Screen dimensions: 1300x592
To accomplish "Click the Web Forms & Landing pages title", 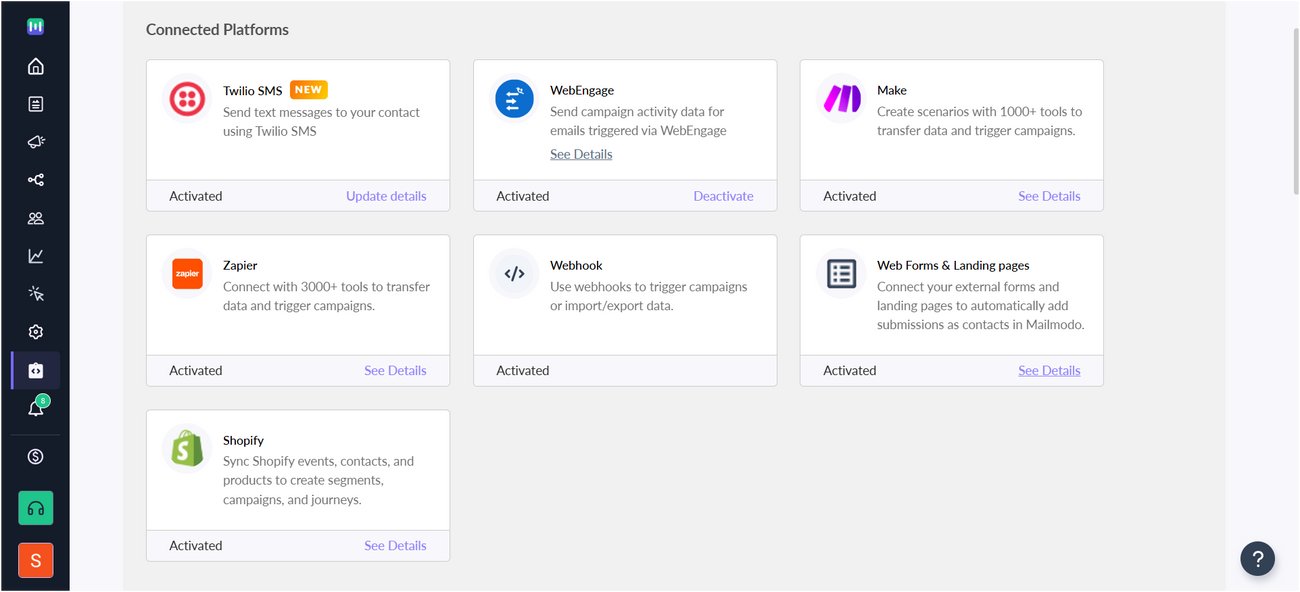I will click(953, 265).
